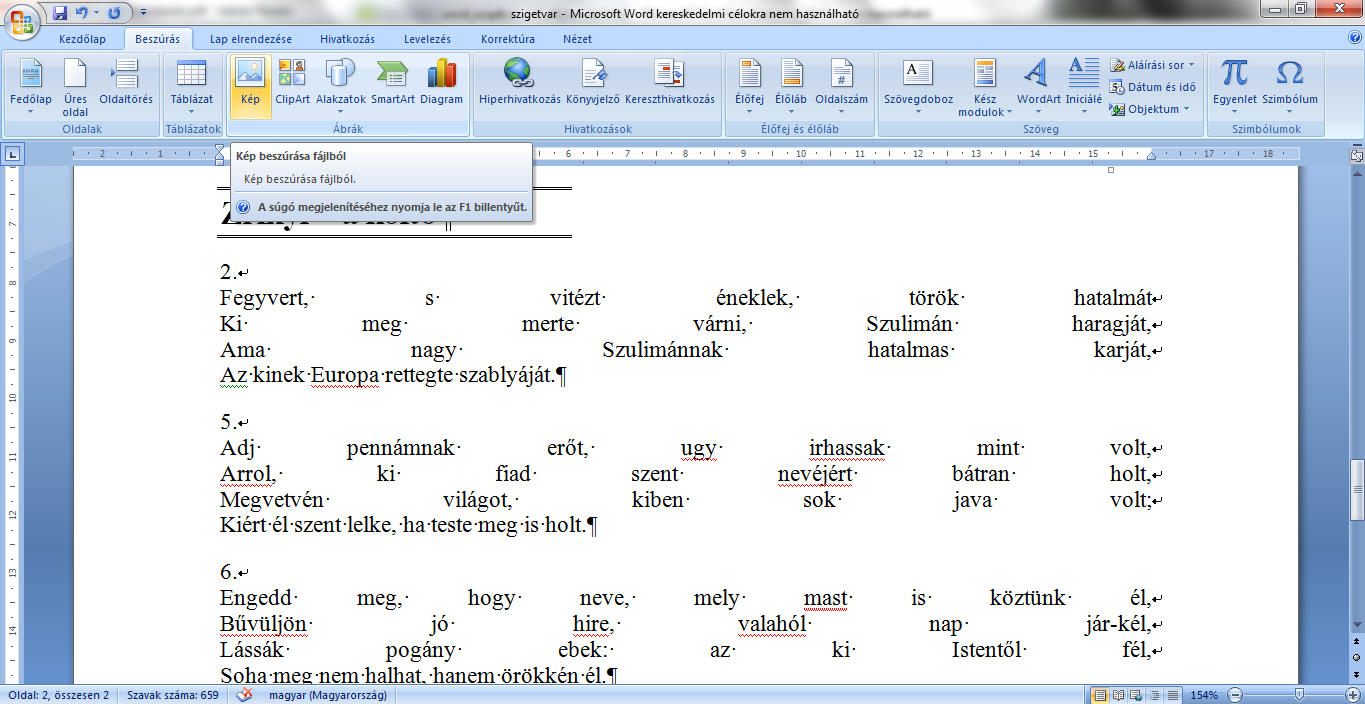Click the word count 'Szavak száma: 659'

pos(172,695)
